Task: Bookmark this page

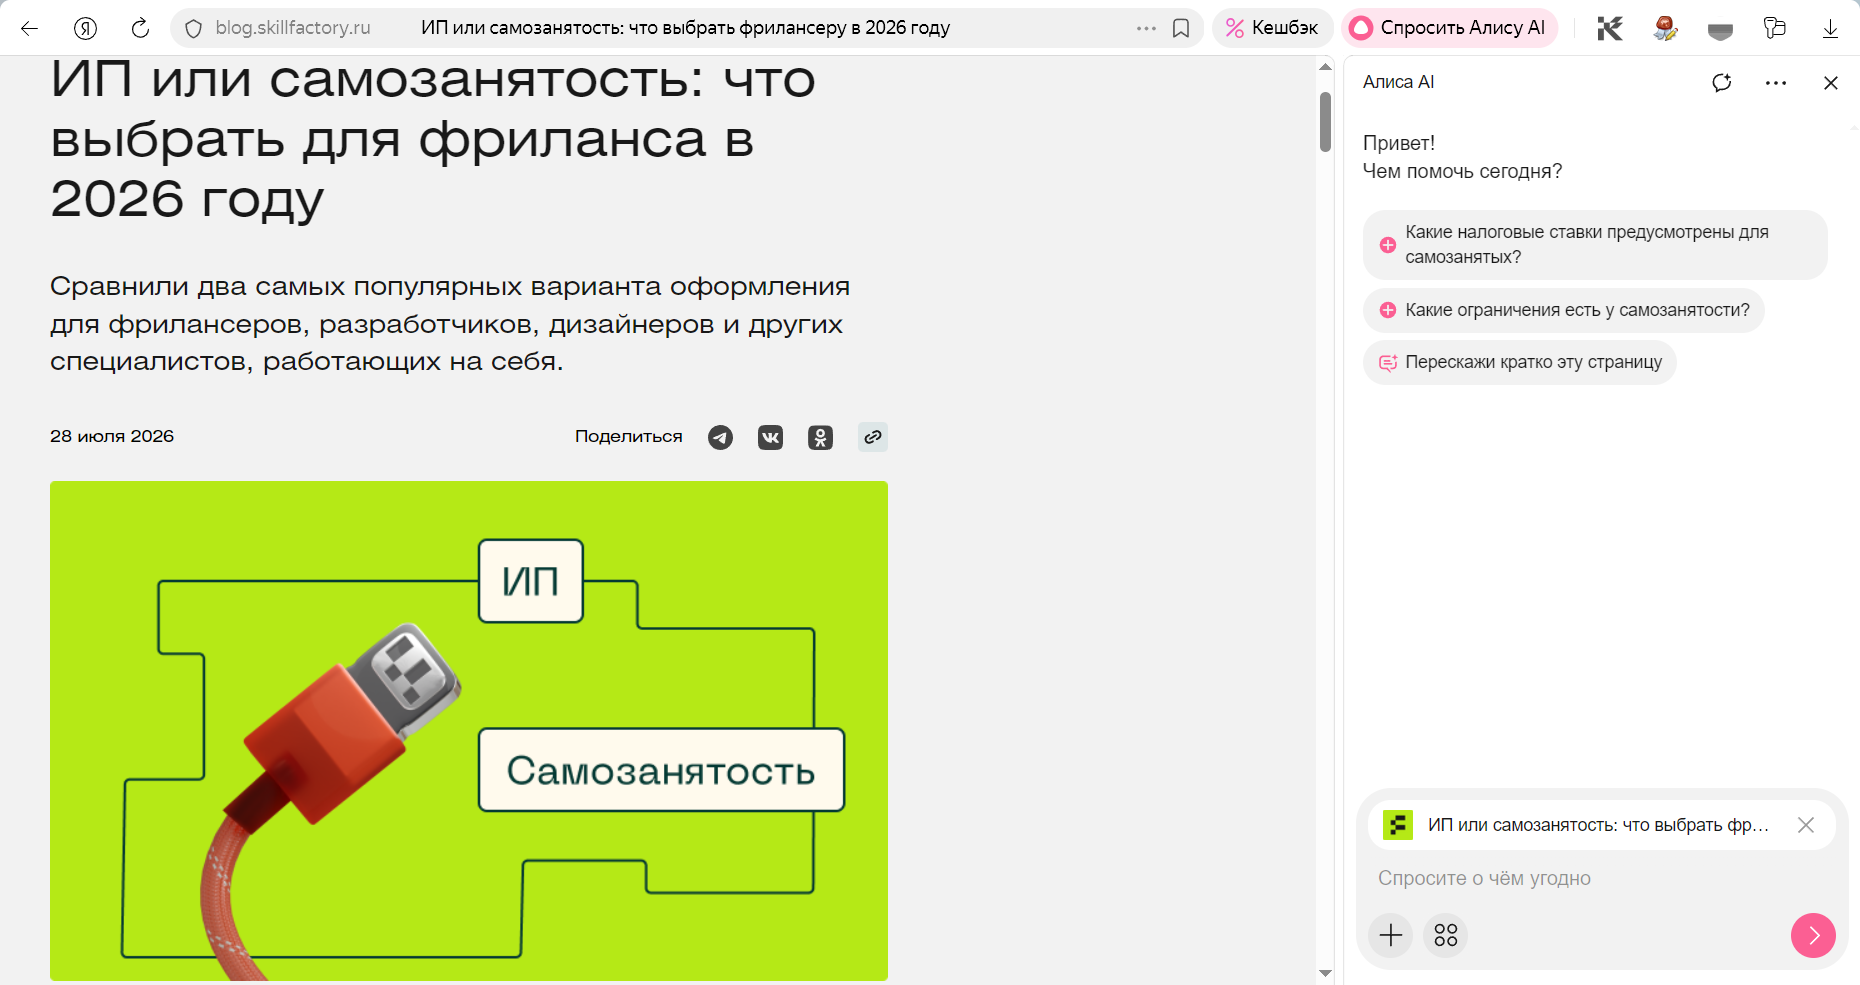Action: coord(1181,28)
